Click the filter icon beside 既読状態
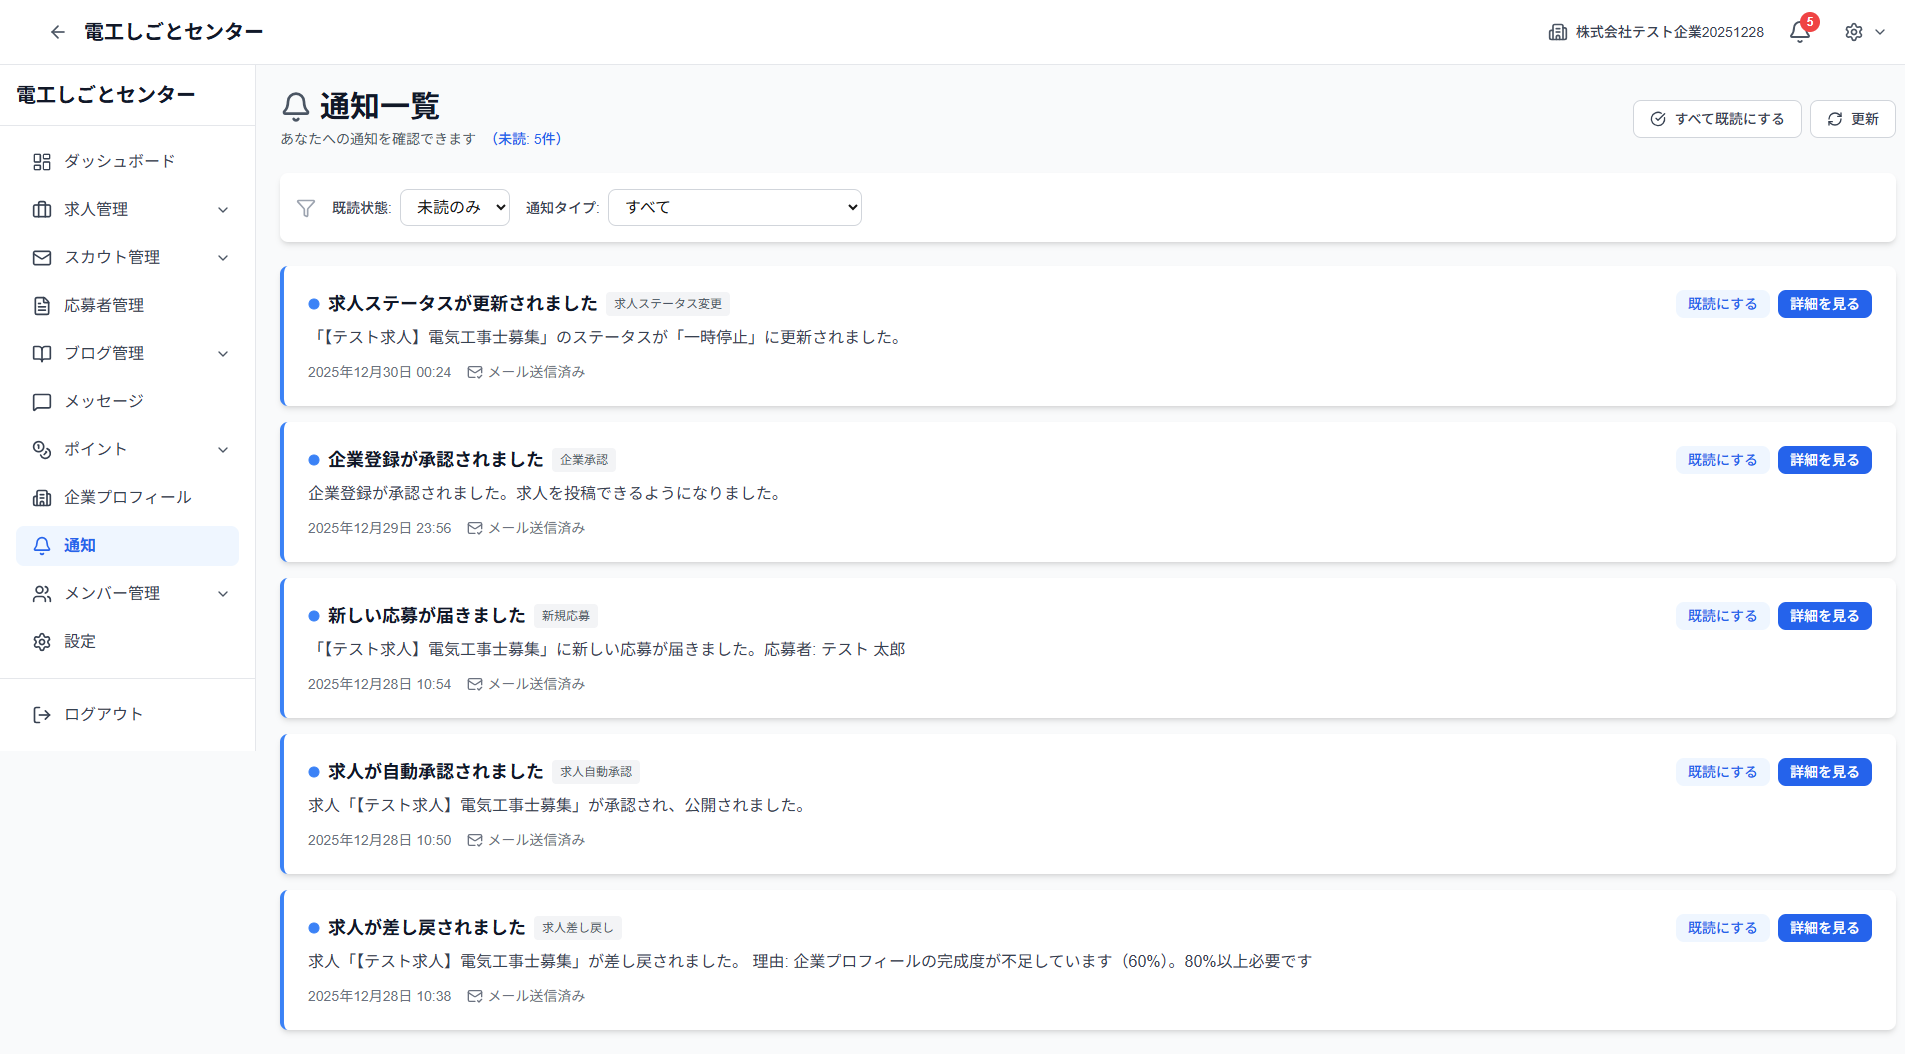This screenshot has width=1905, height=1054. tap(306, 207)
